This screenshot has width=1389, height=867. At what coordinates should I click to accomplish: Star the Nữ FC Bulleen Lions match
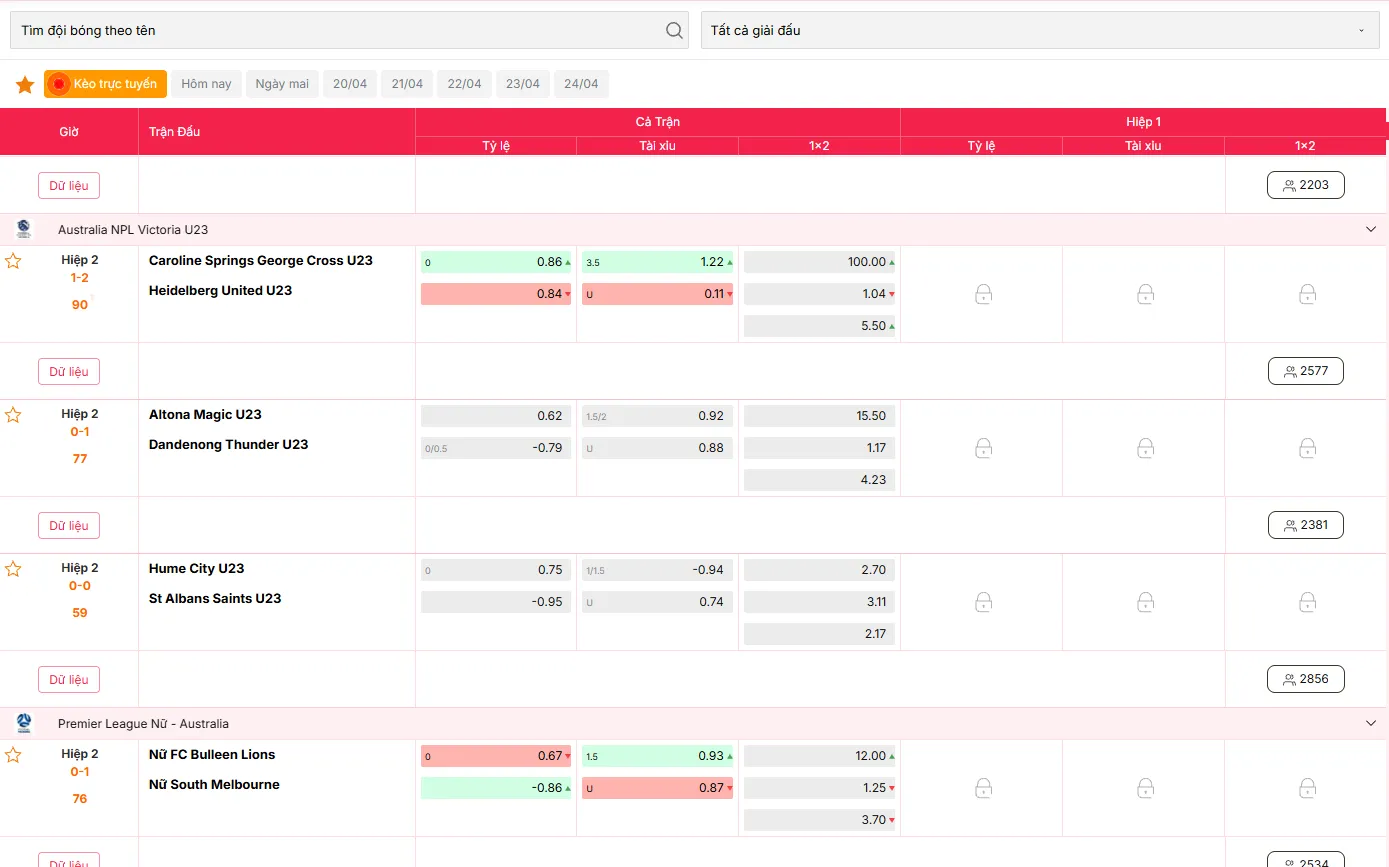coord(13,755)
